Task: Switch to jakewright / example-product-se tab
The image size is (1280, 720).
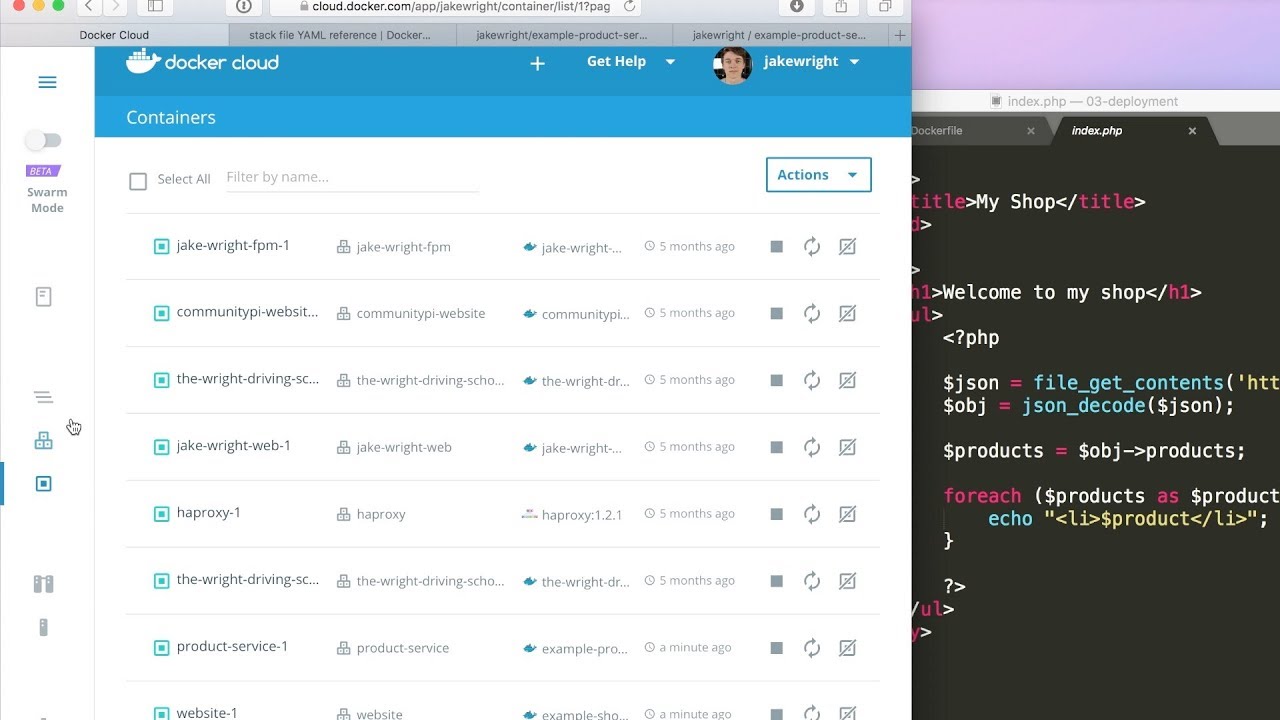Action: [779, 35]
